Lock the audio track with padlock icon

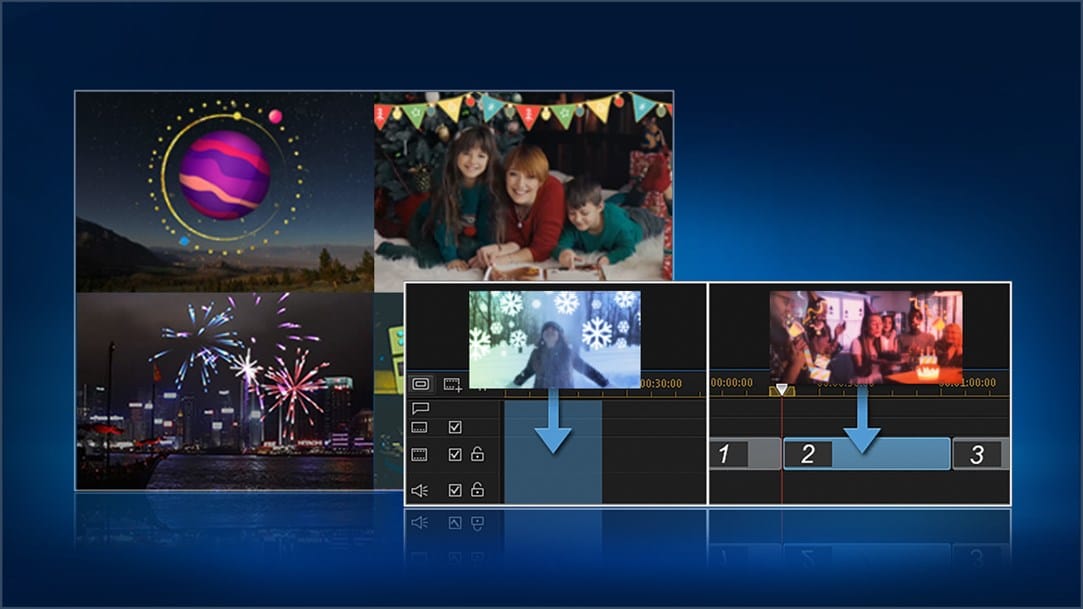(478, 490)
